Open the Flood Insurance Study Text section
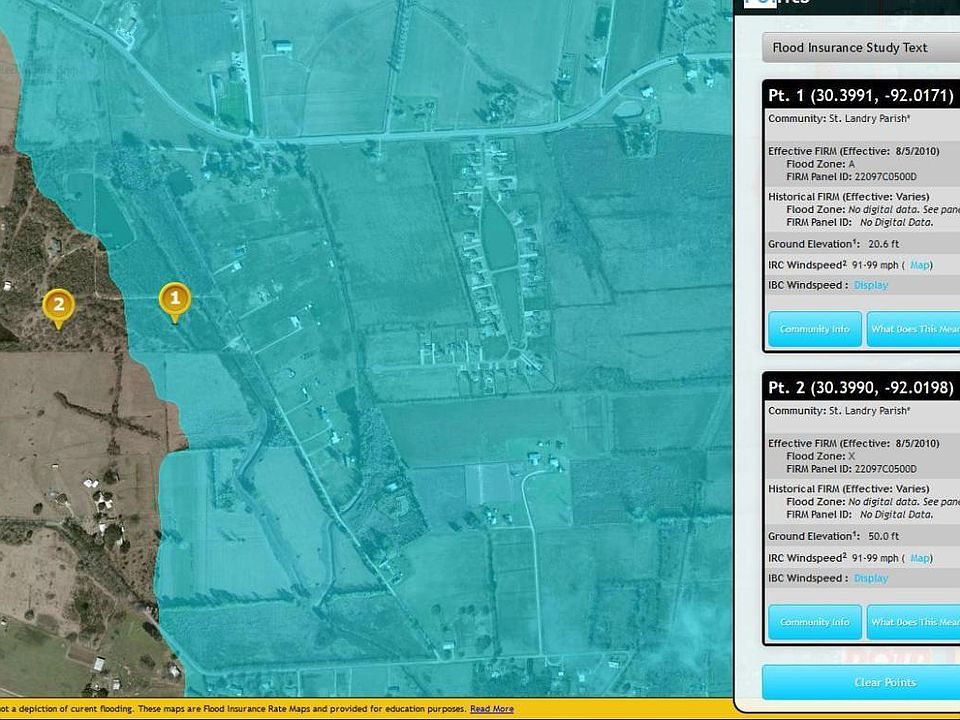This screenshot has height=720, width=960. tap(861, 48)
